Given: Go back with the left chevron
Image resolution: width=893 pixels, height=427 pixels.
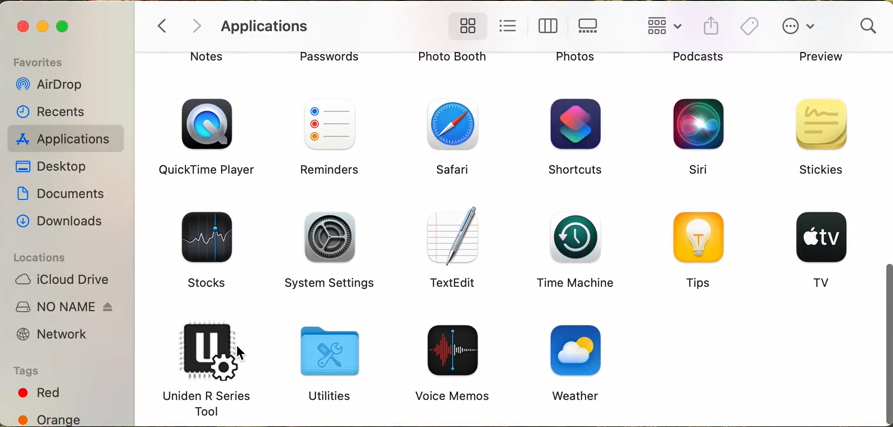Looking at the screenshot, I should point(162,26).
